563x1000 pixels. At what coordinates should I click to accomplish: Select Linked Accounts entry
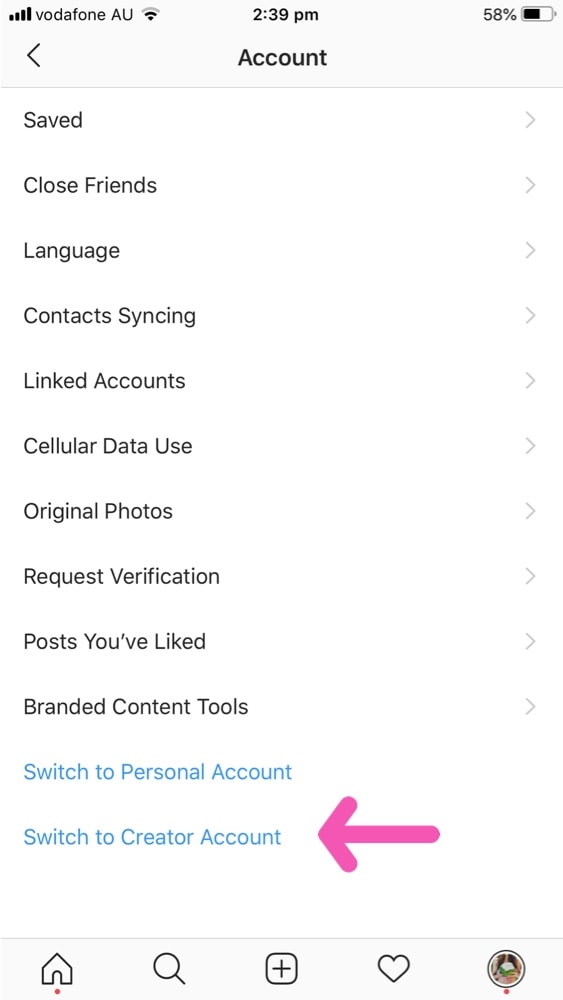click(x=281, y=381)
